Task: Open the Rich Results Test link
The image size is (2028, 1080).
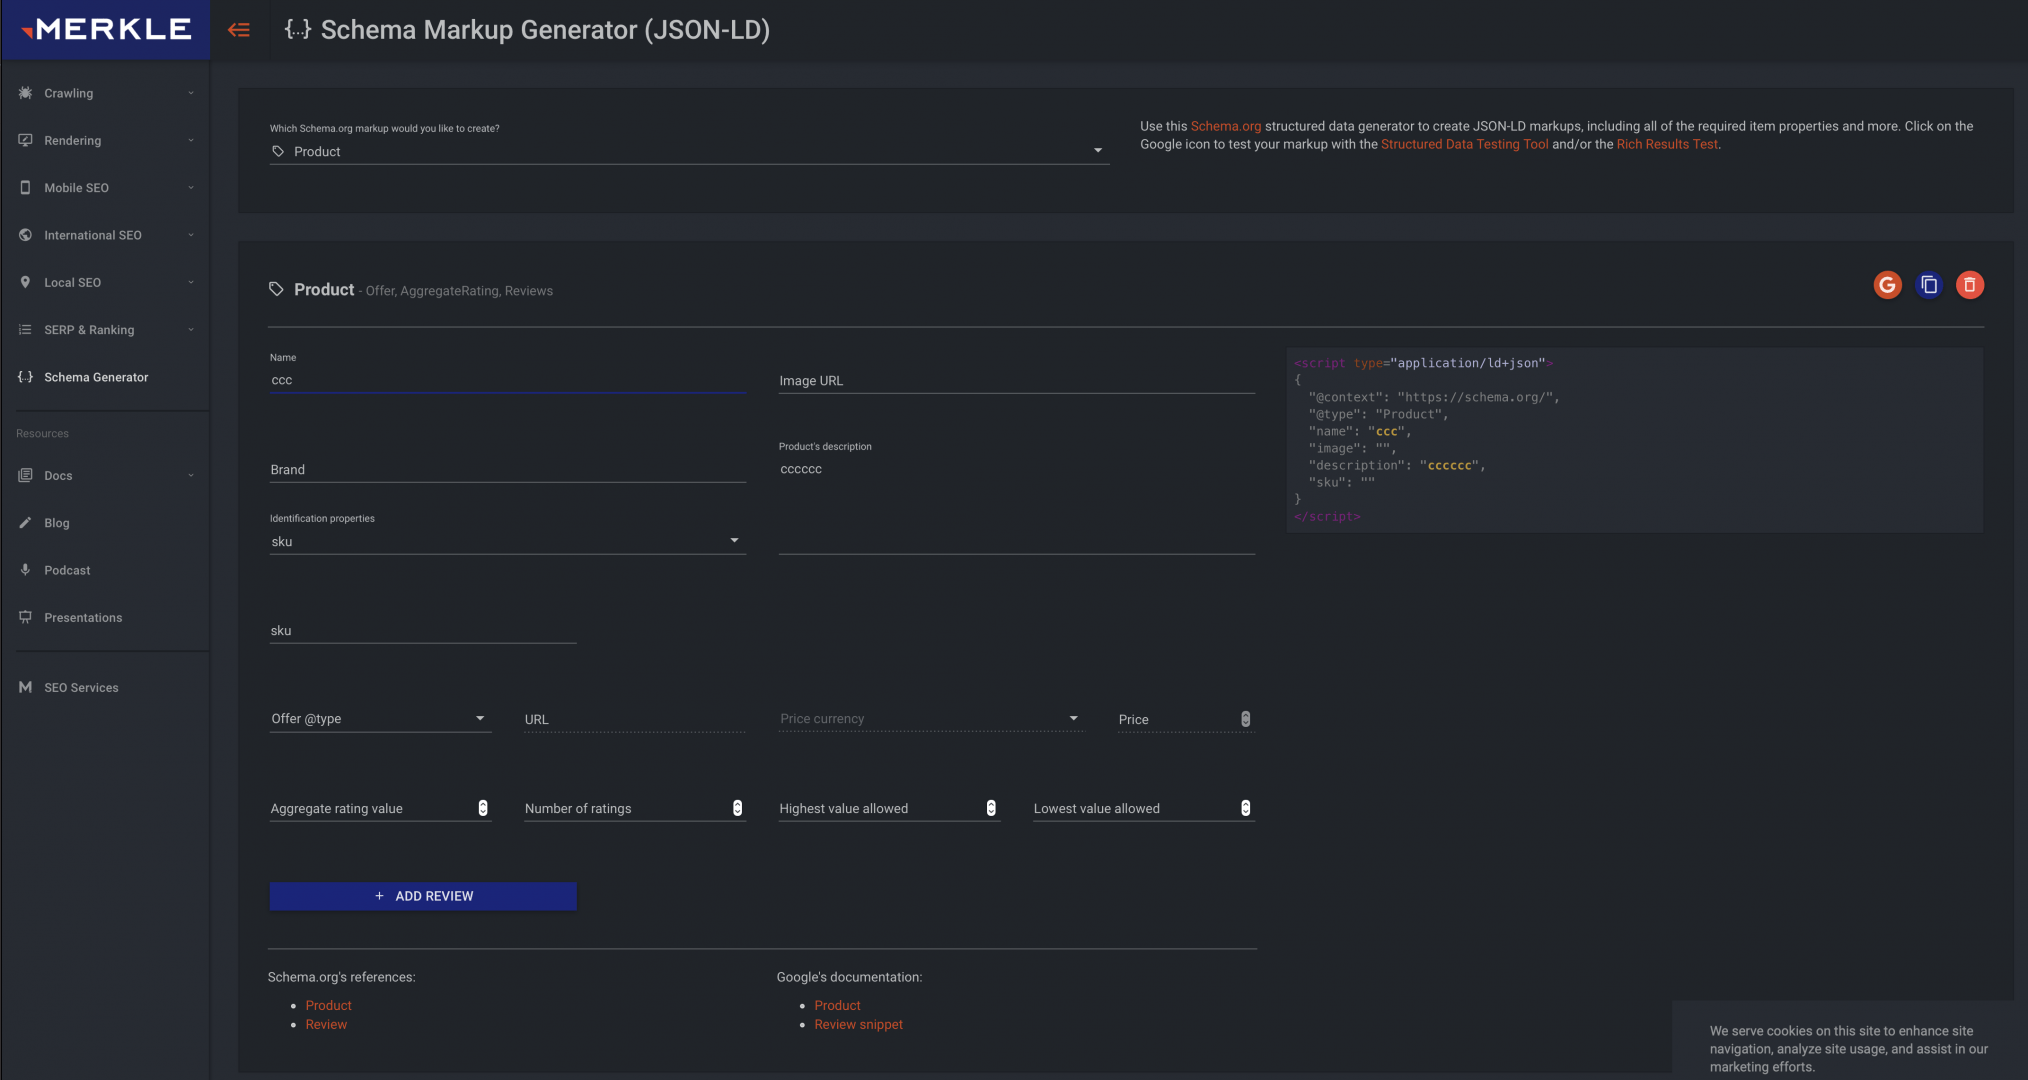Action: pos(1667,144)
